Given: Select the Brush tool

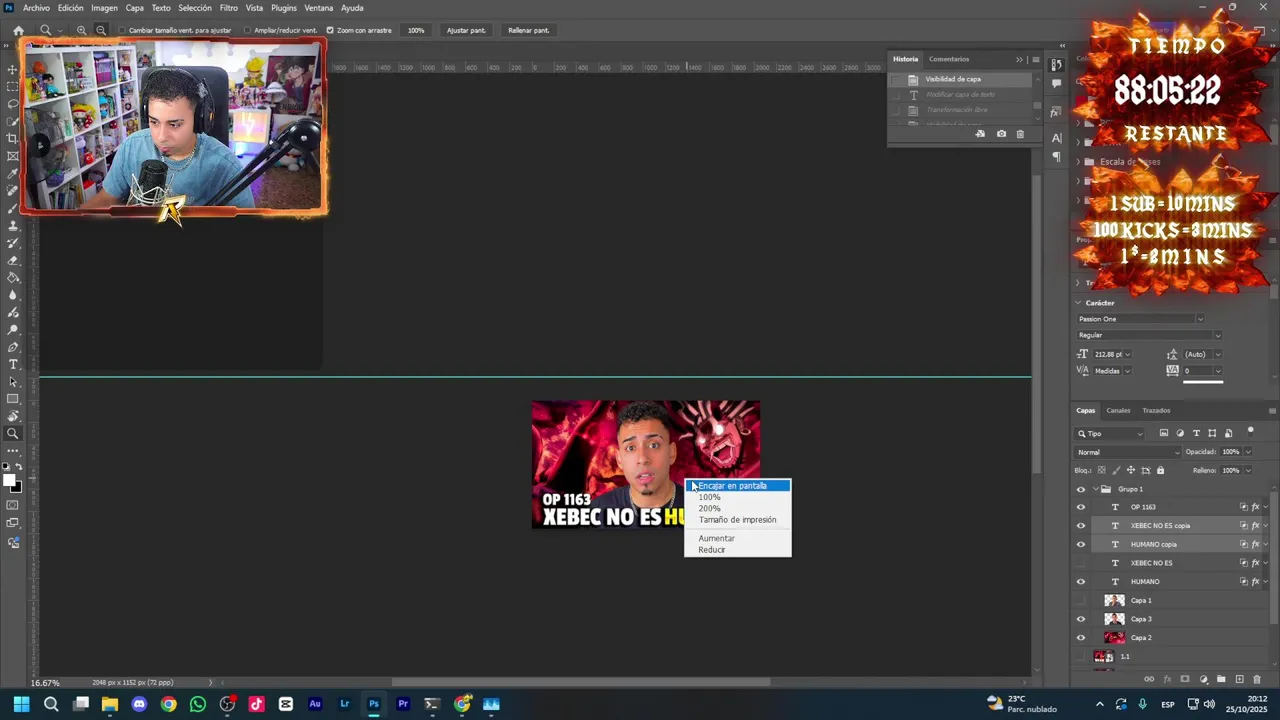Looking at the screenshot, I should point(13,208).
